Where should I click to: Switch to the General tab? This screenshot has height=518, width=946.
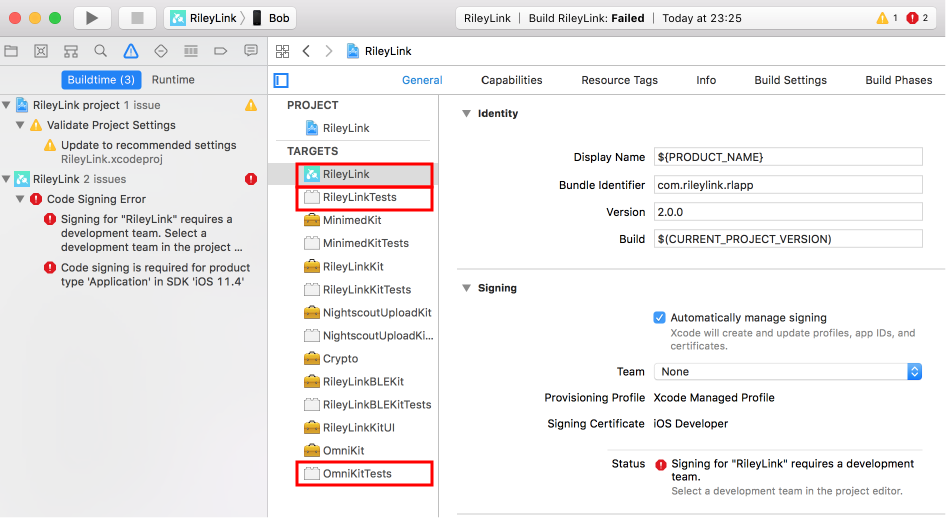[422, 80]
